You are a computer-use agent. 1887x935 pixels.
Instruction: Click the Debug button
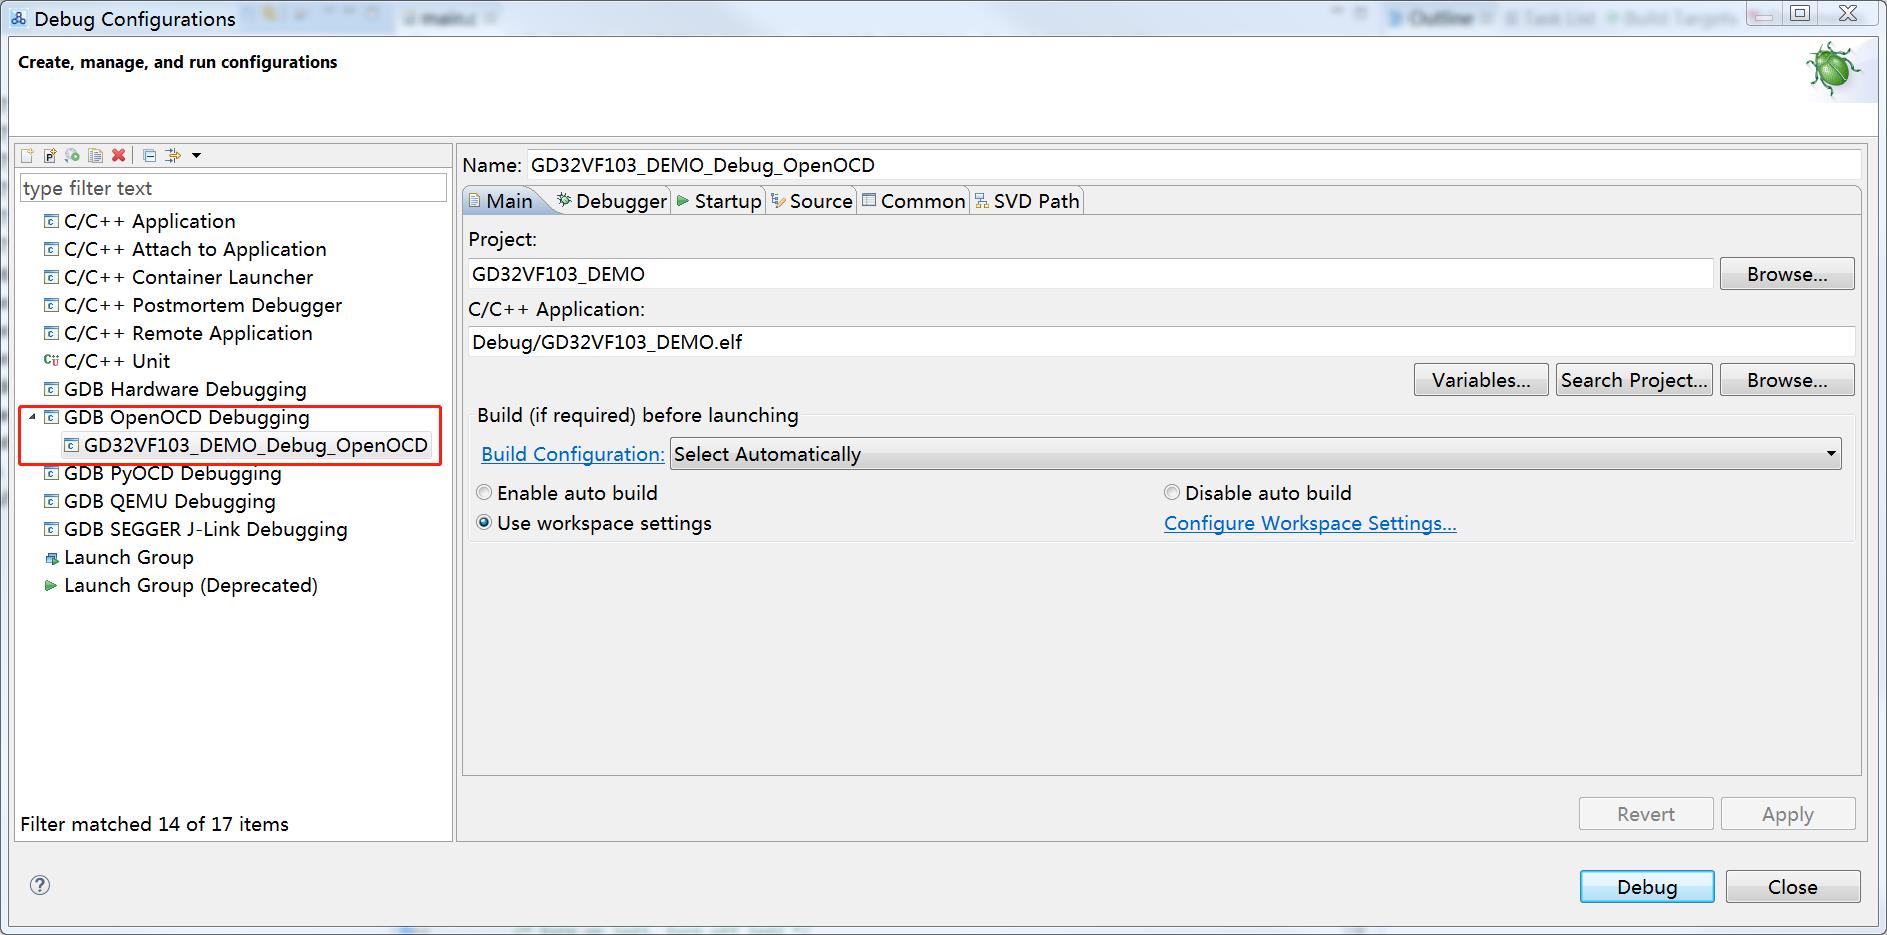[1647, 887]
